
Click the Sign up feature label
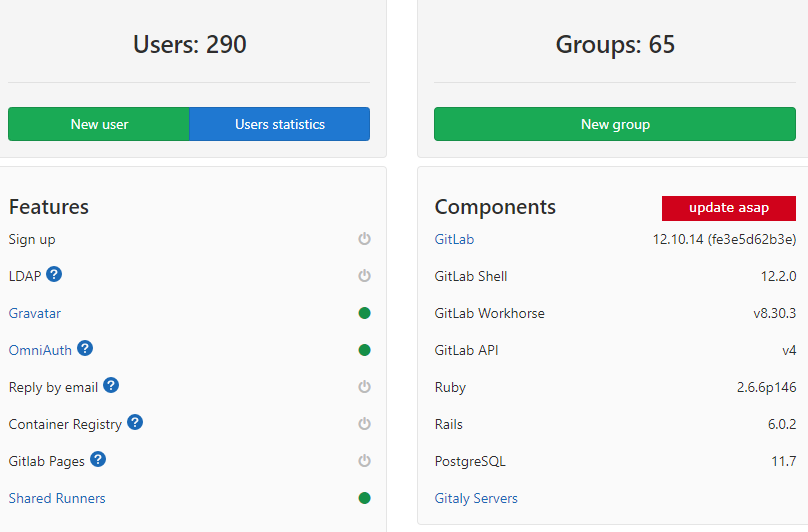[32, 240]
